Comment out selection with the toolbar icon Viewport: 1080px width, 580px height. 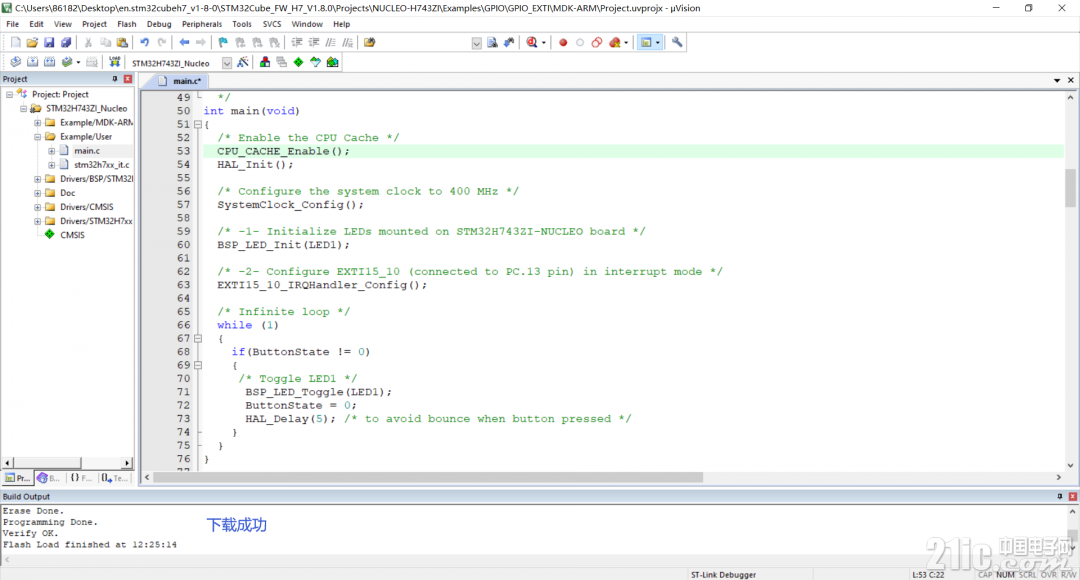point(331,43)
